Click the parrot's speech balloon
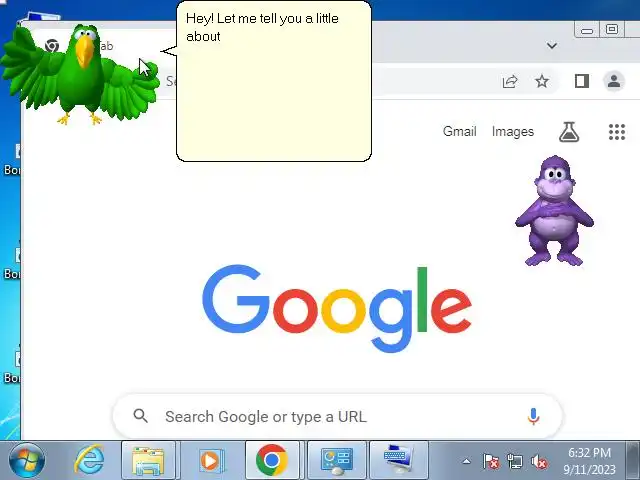 (273, 81)
